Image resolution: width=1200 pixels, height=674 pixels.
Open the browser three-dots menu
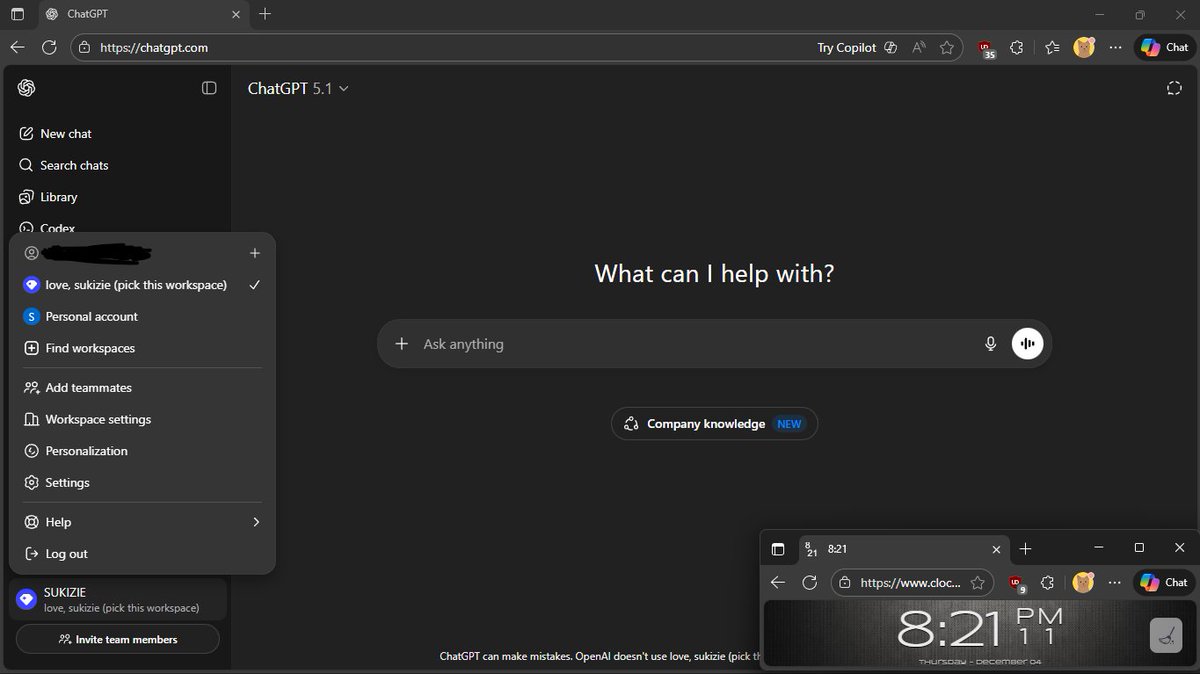[1115, 47]
